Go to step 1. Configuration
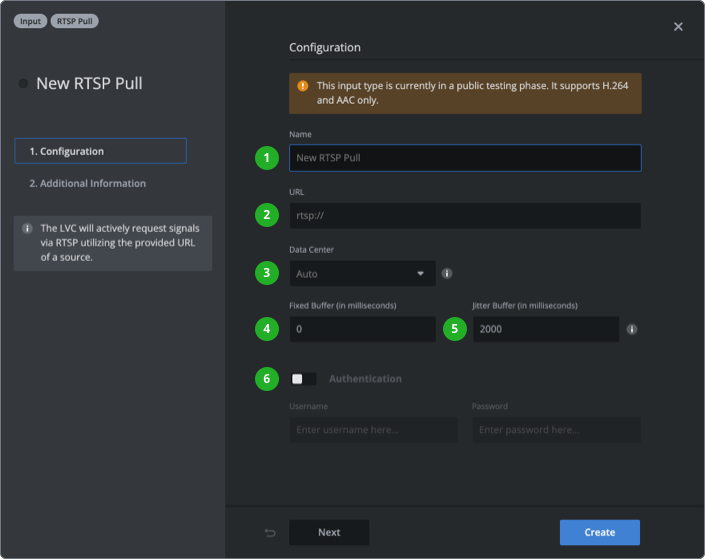 coord(100,151)
